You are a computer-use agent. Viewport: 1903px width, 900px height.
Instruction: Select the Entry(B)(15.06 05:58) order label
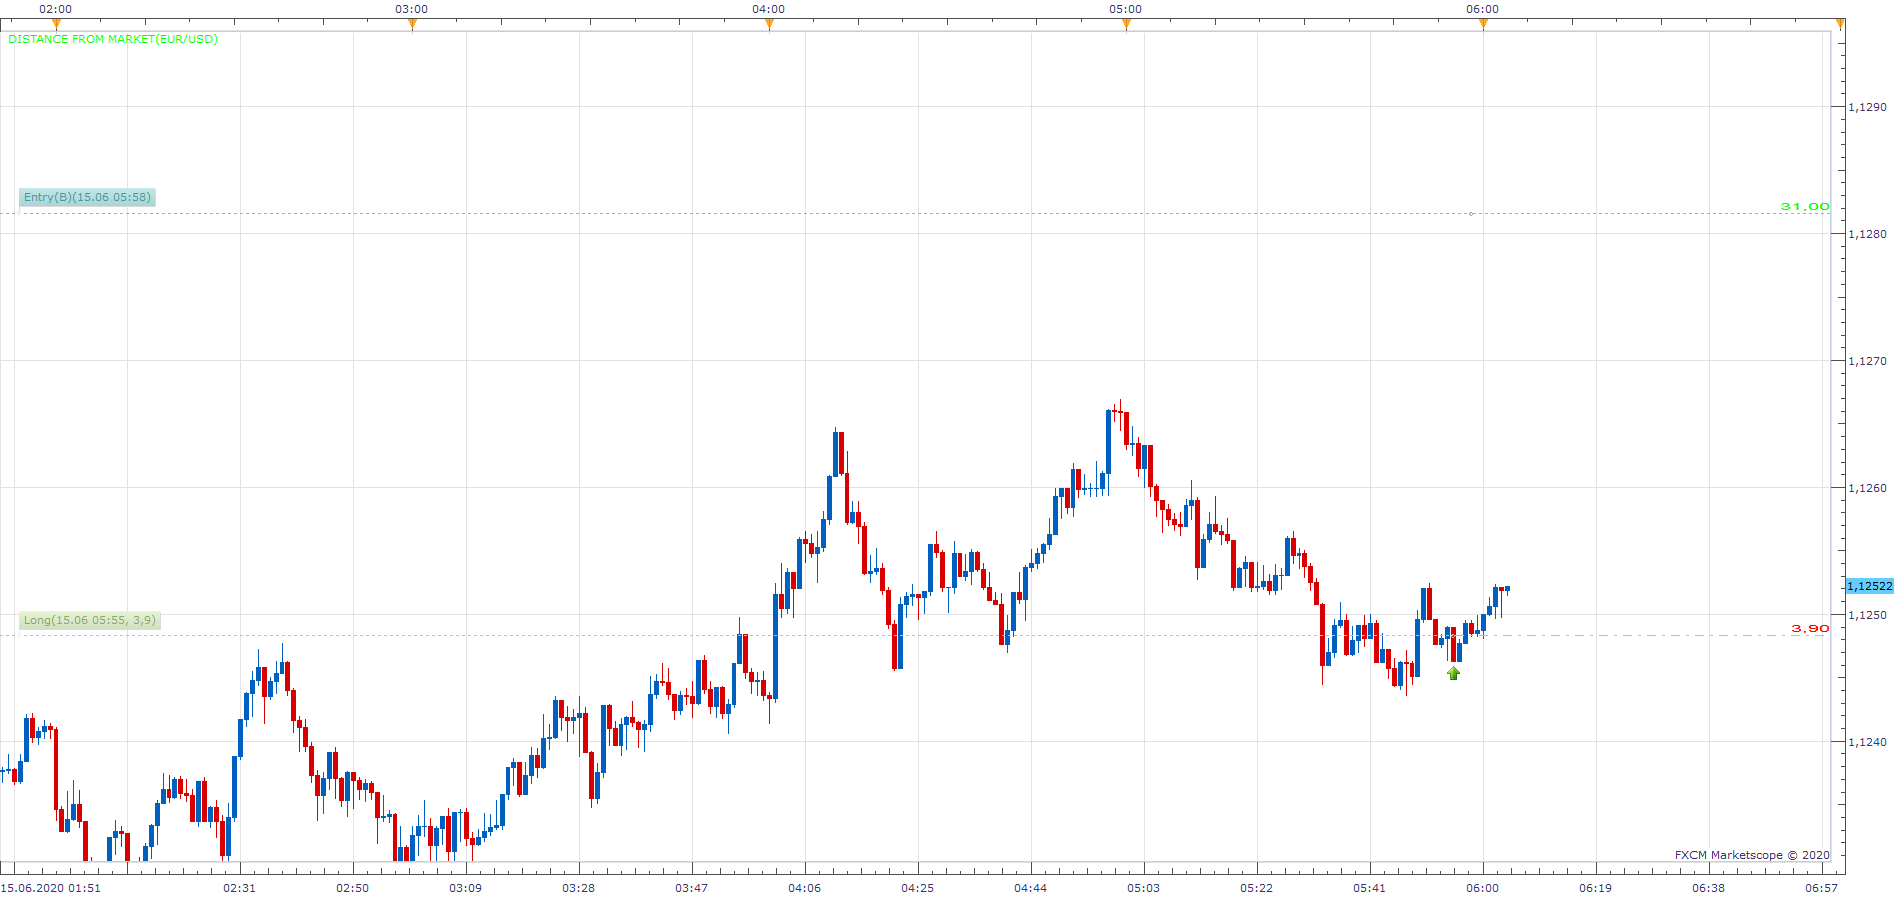87,197
